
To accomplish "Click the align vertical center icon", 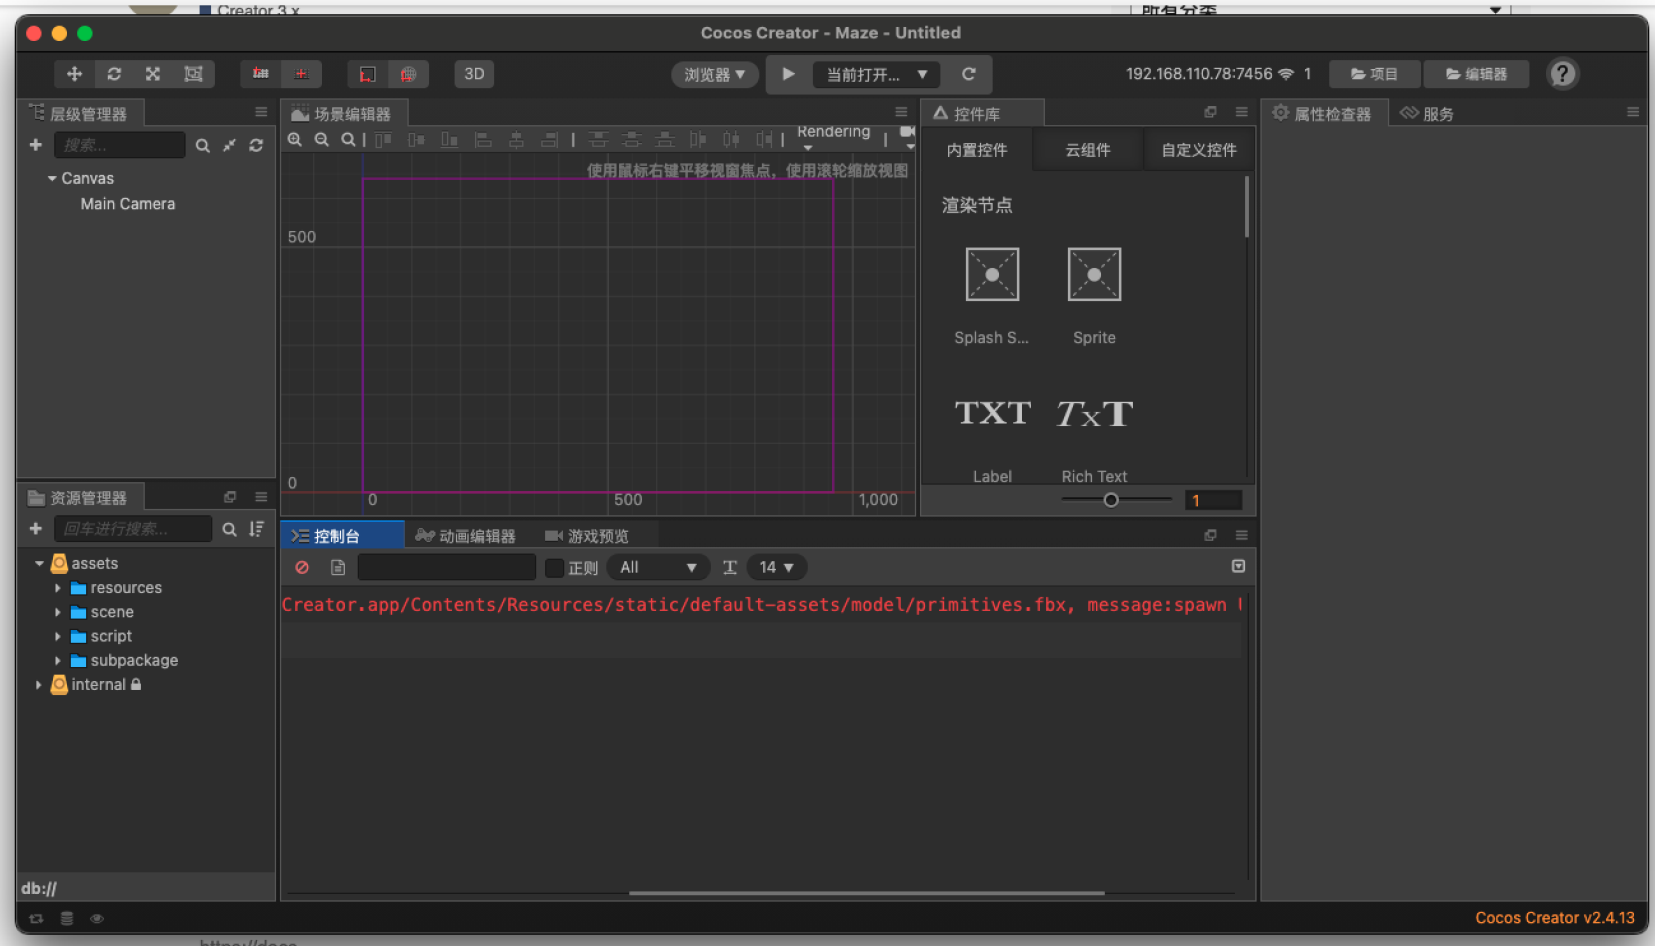I will pos(416,140).
